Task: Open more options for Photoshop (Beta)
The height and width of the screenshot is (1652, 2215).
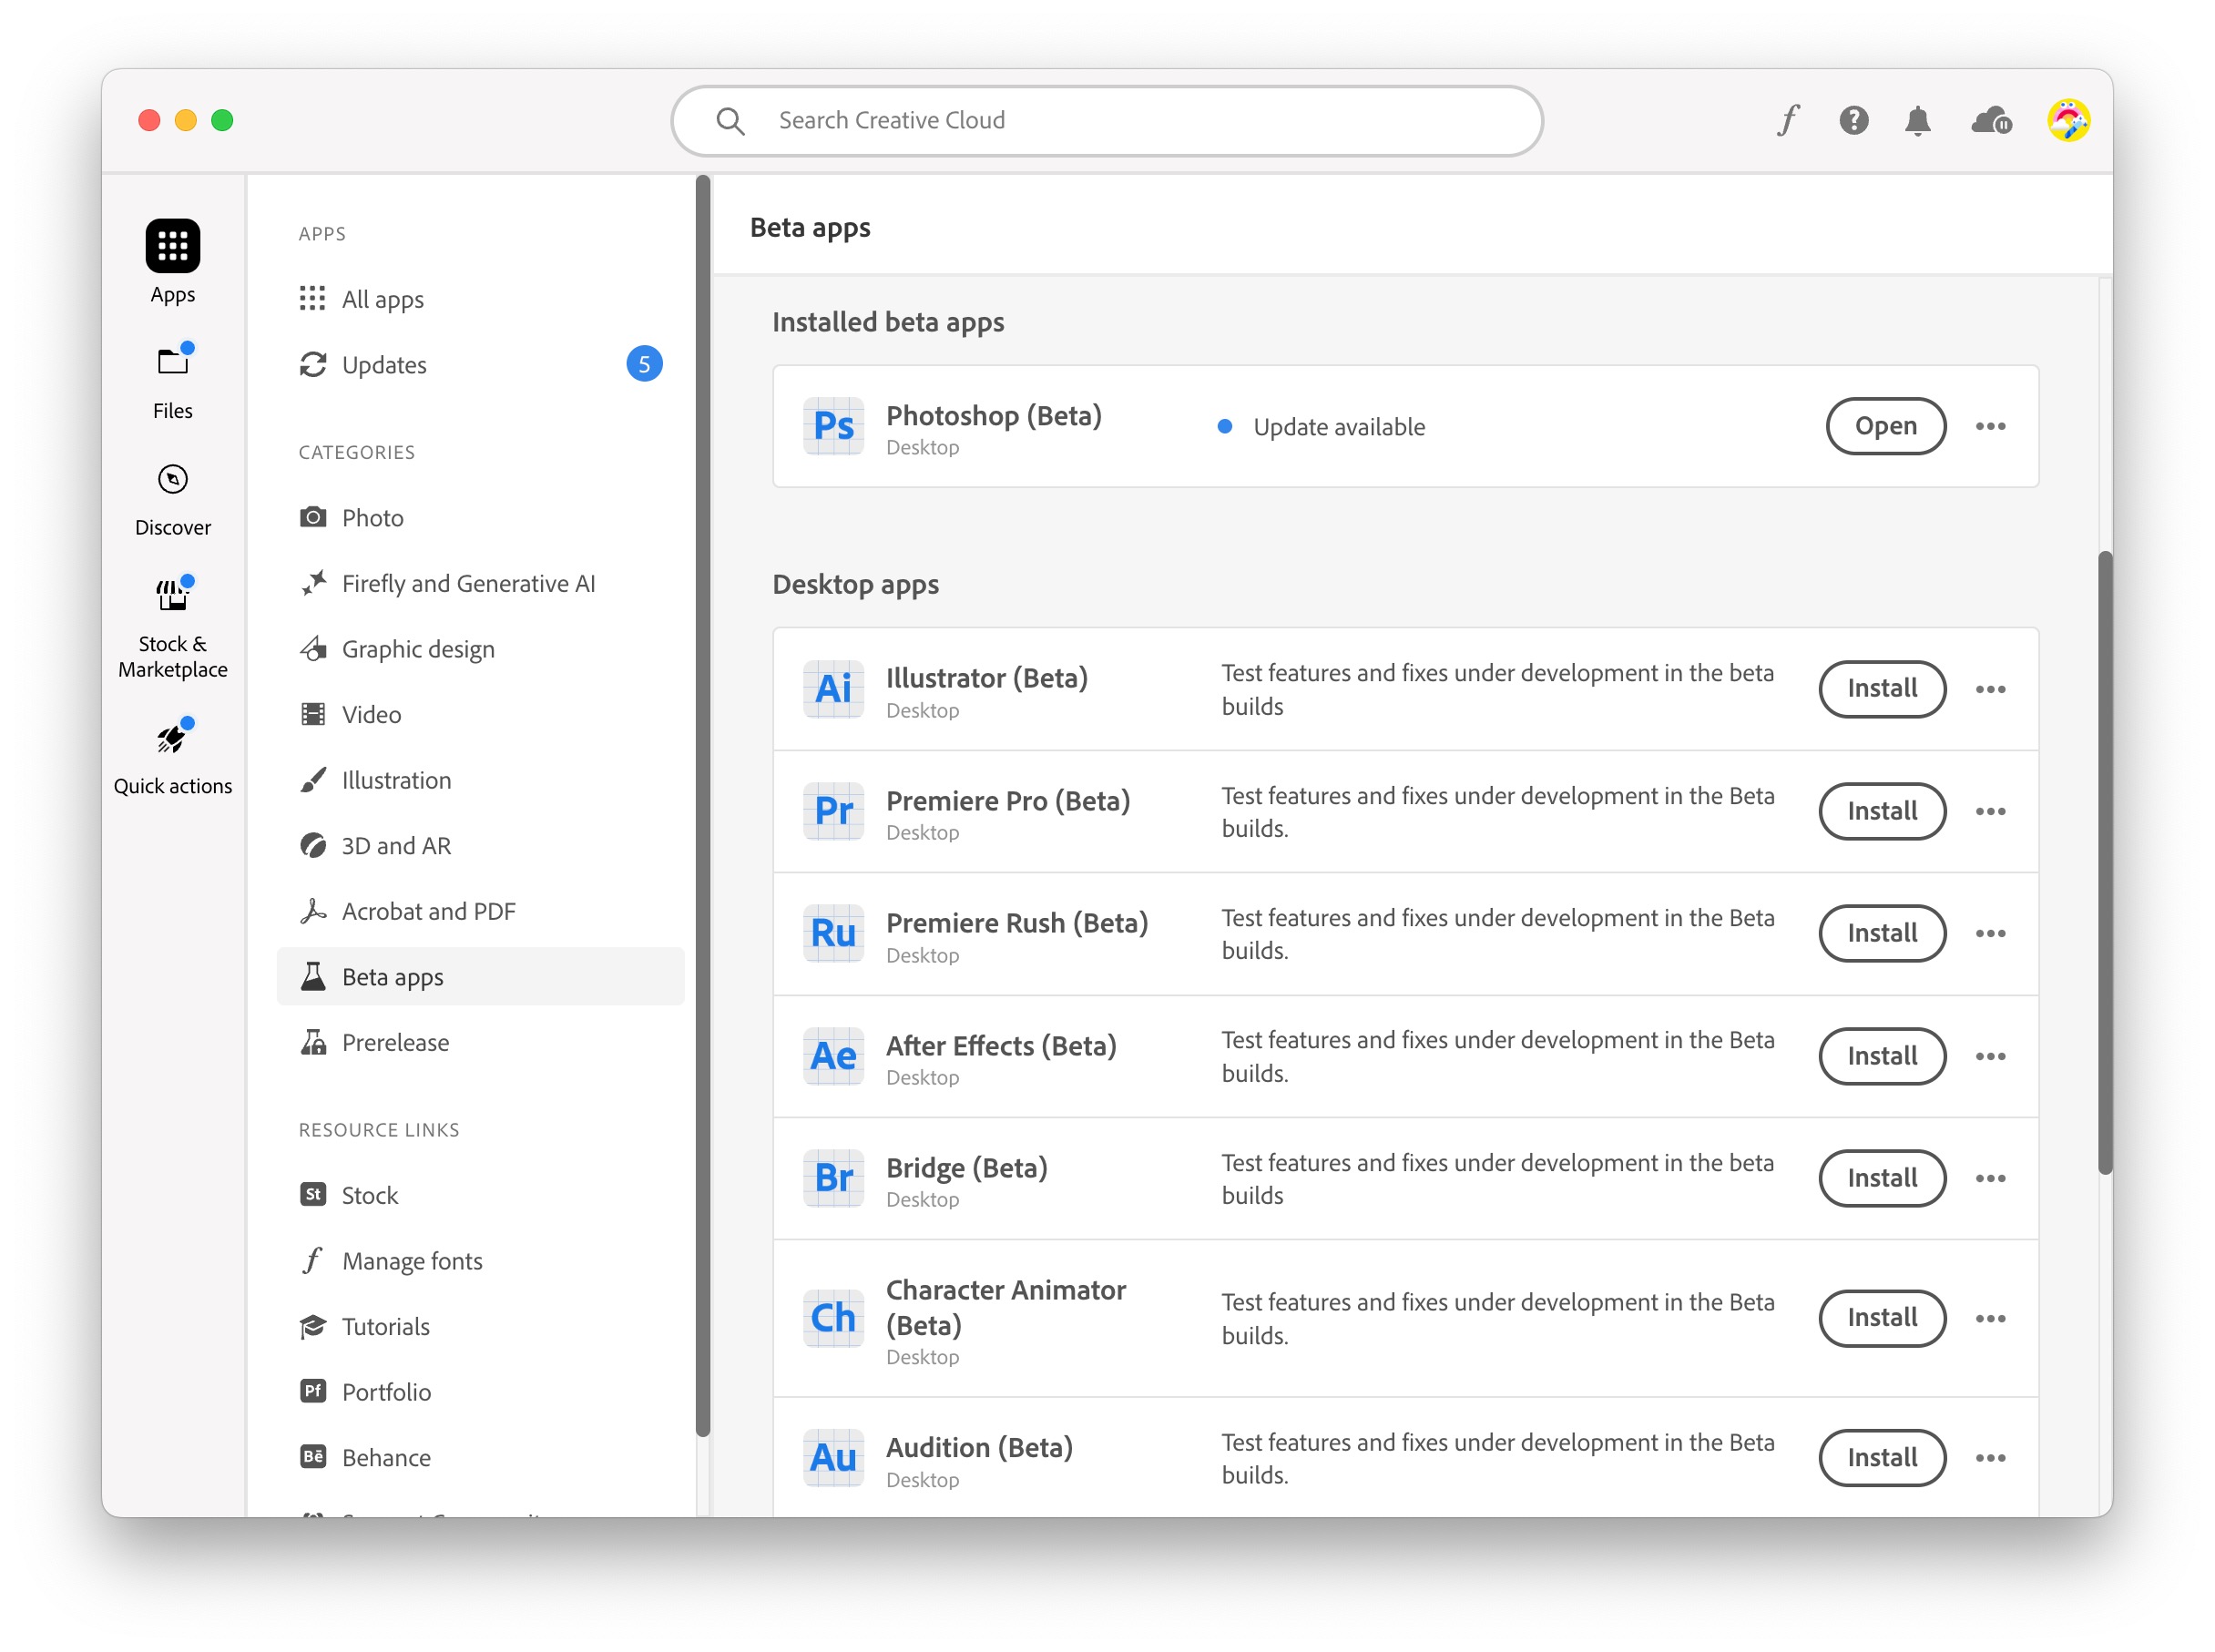Action: tap(1990, 426)
